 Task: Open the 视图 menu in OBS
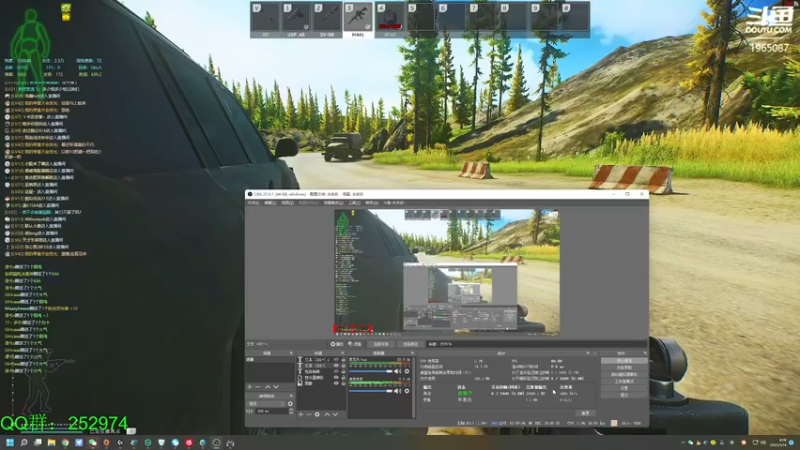287,203
